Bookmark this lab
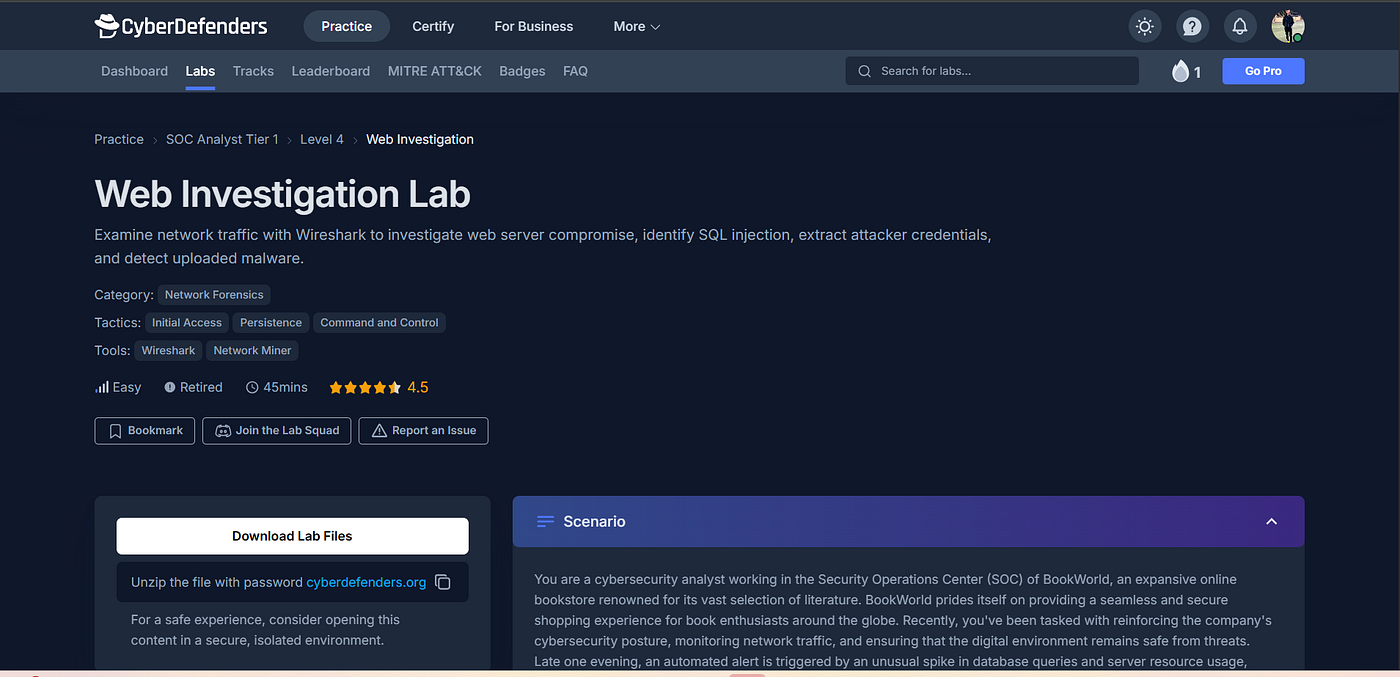 coord(145,431)
